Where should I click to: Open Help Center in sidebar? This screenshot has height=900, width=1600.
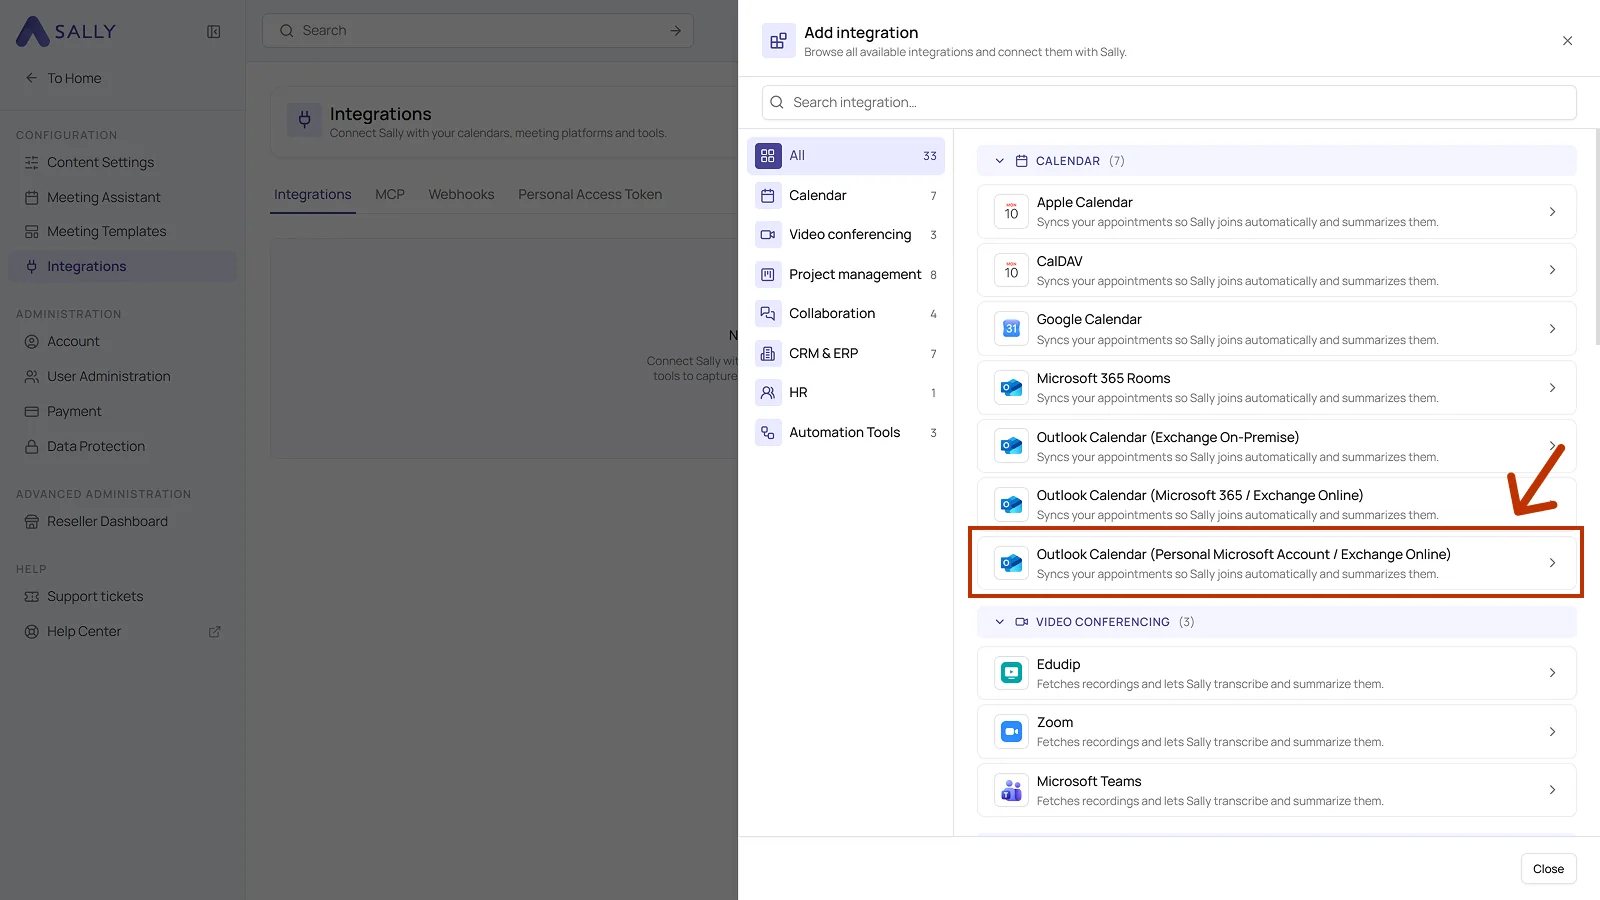coord(123,631)
